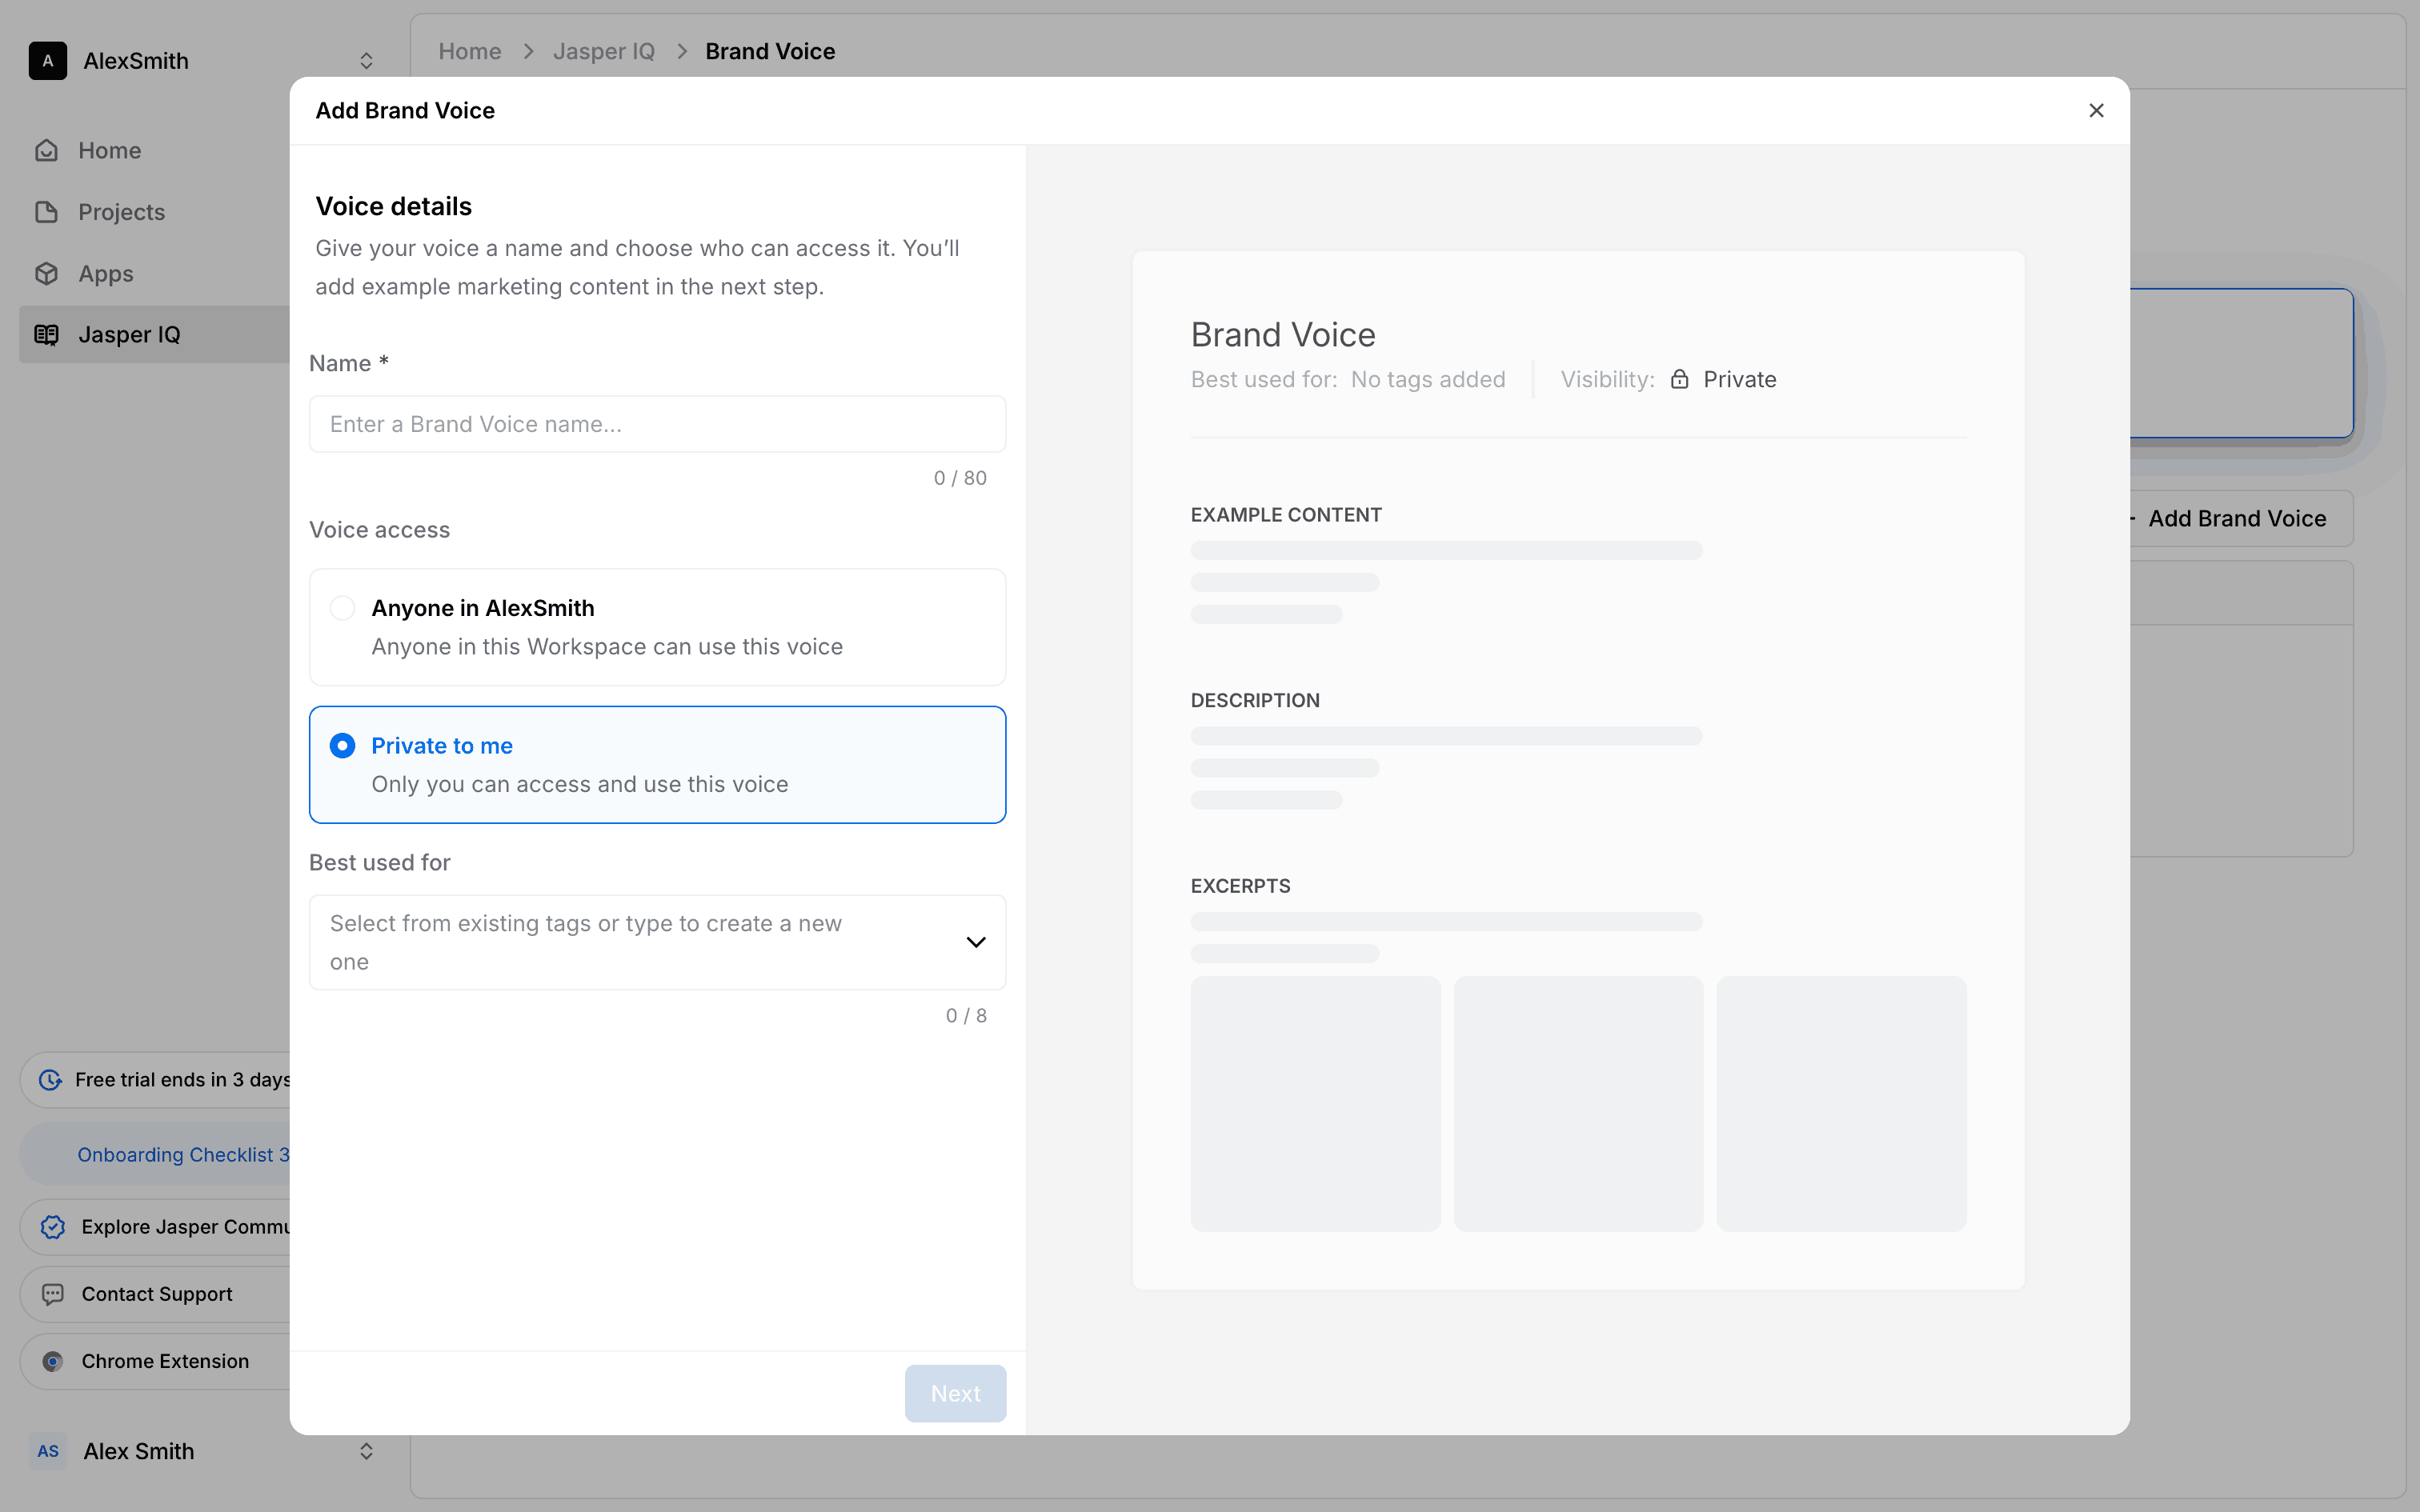Screen dimensions: 2420x1512
Task: Click the free trial clock icon
Action: (50, 1080)
